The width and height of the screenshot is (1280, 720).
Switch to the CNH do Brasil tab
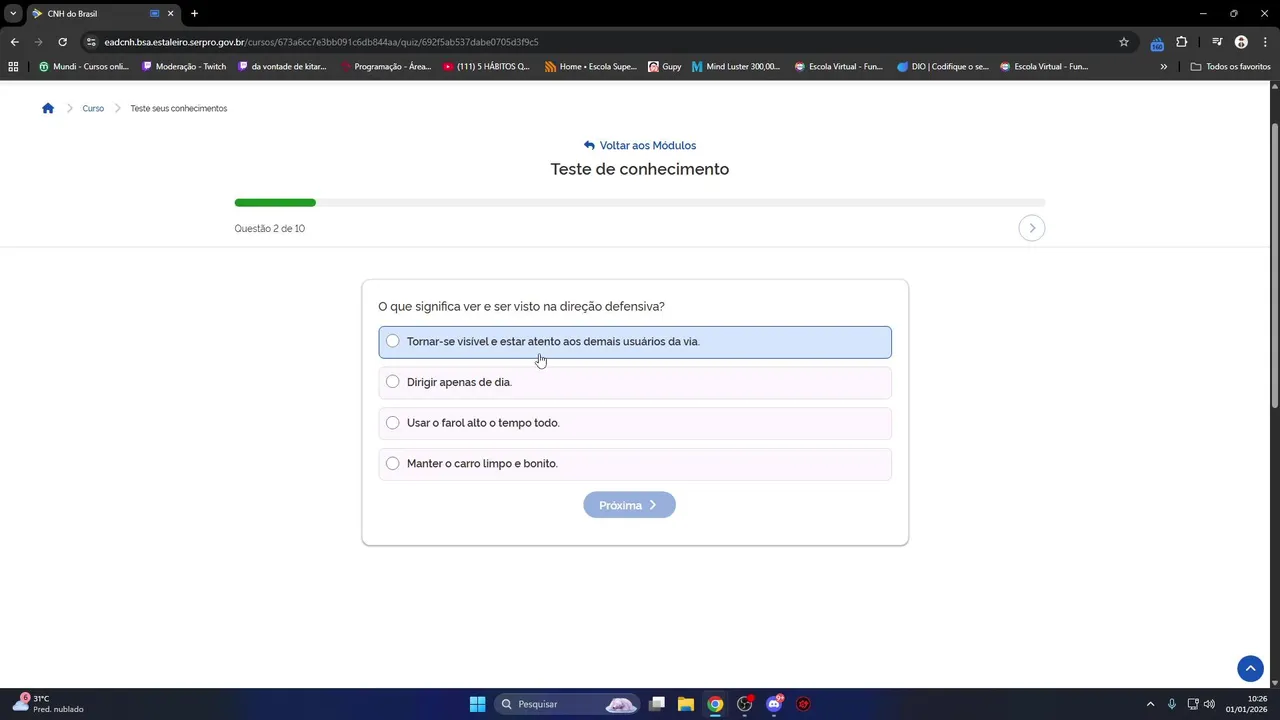click(102, 13)
